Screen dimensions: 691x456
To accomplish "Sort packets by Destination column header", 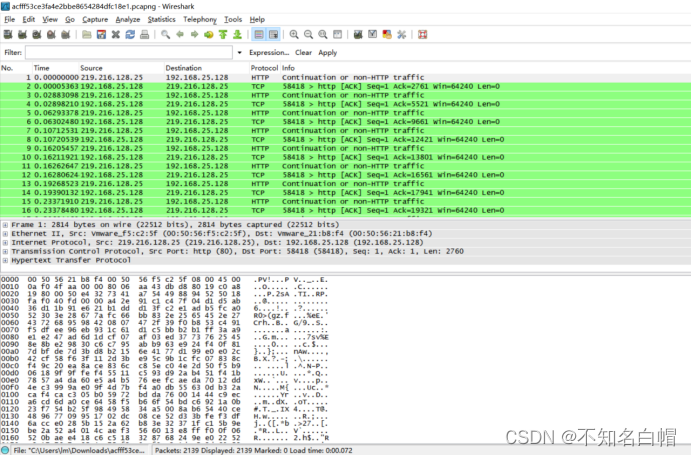I will click(207, 68).
